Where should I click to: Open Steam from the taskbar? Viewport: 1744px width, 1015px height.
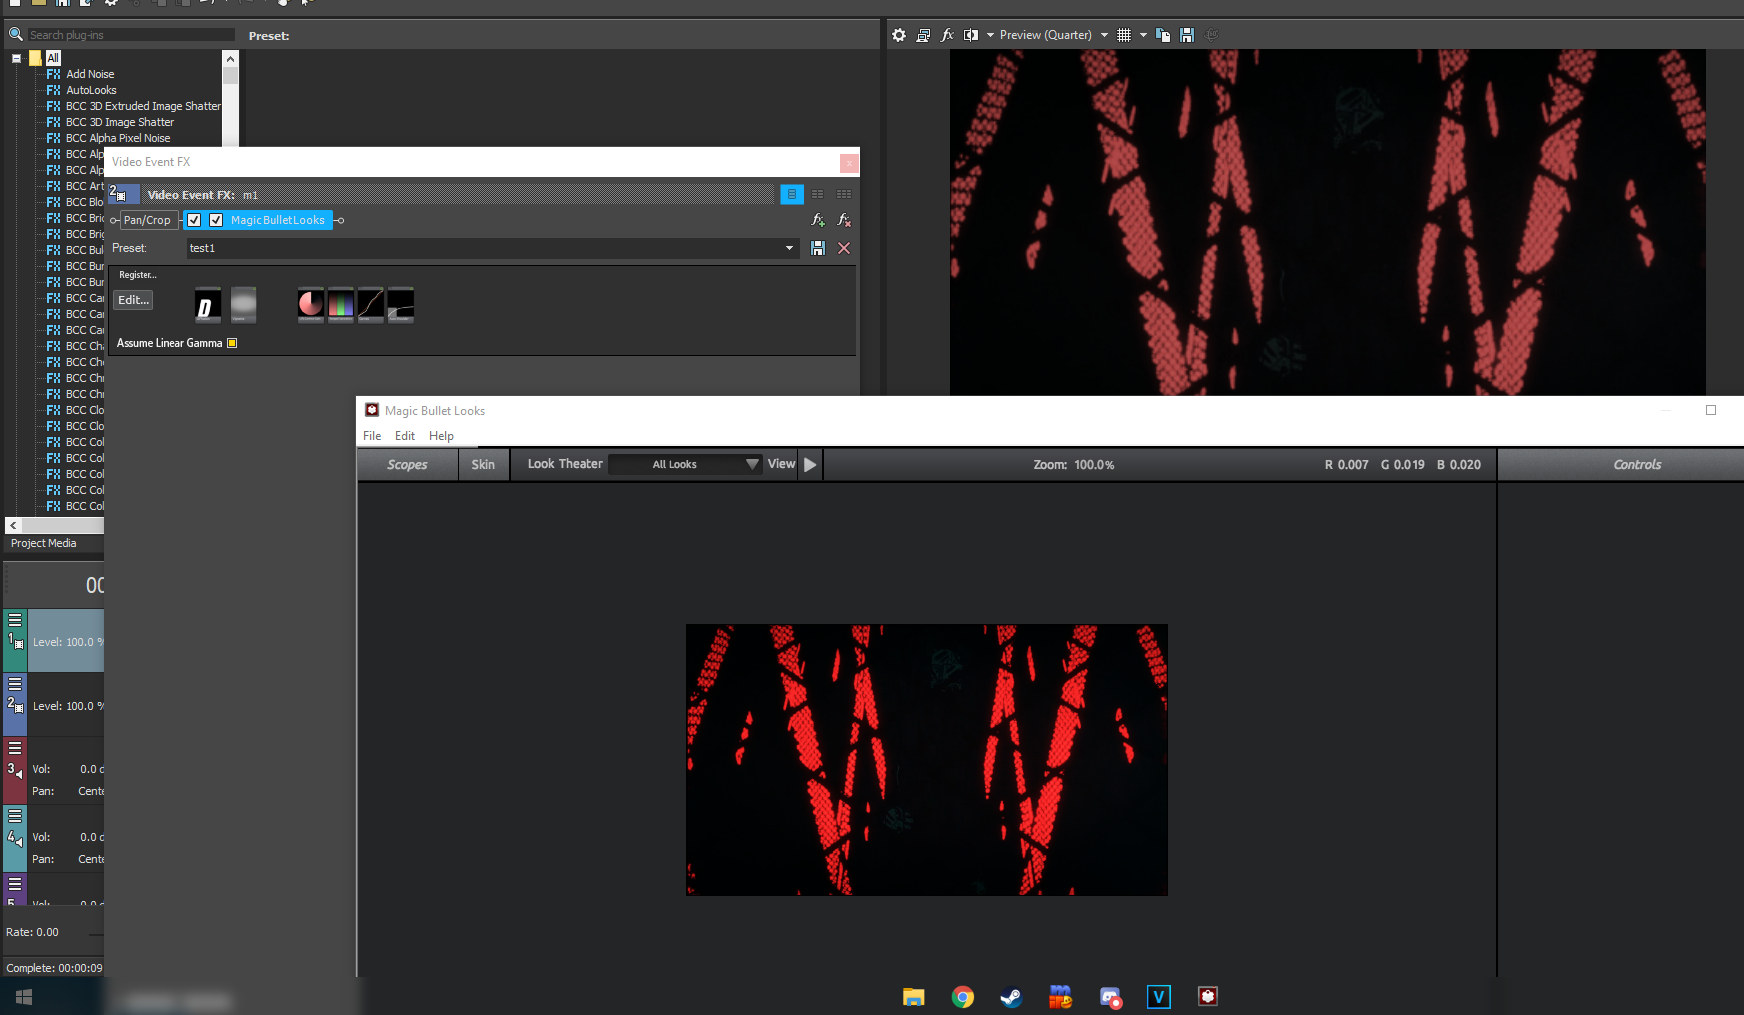click(x=1011, y=997)
